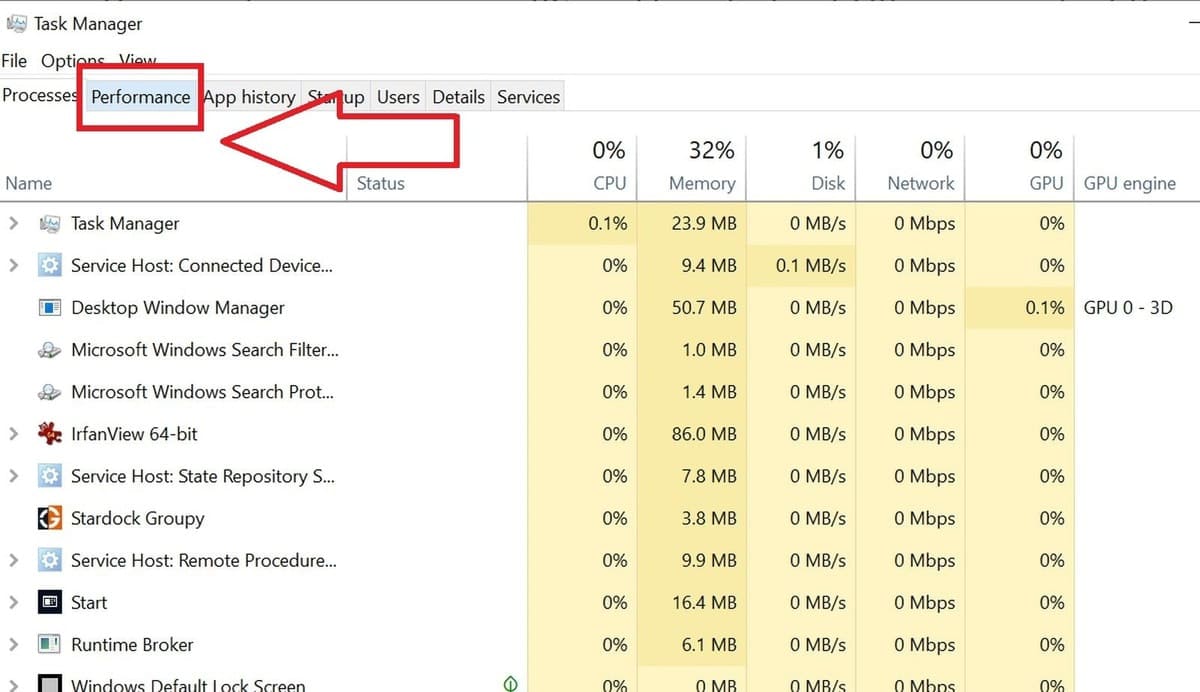Switch to the Performance tab

click(140, 97)
